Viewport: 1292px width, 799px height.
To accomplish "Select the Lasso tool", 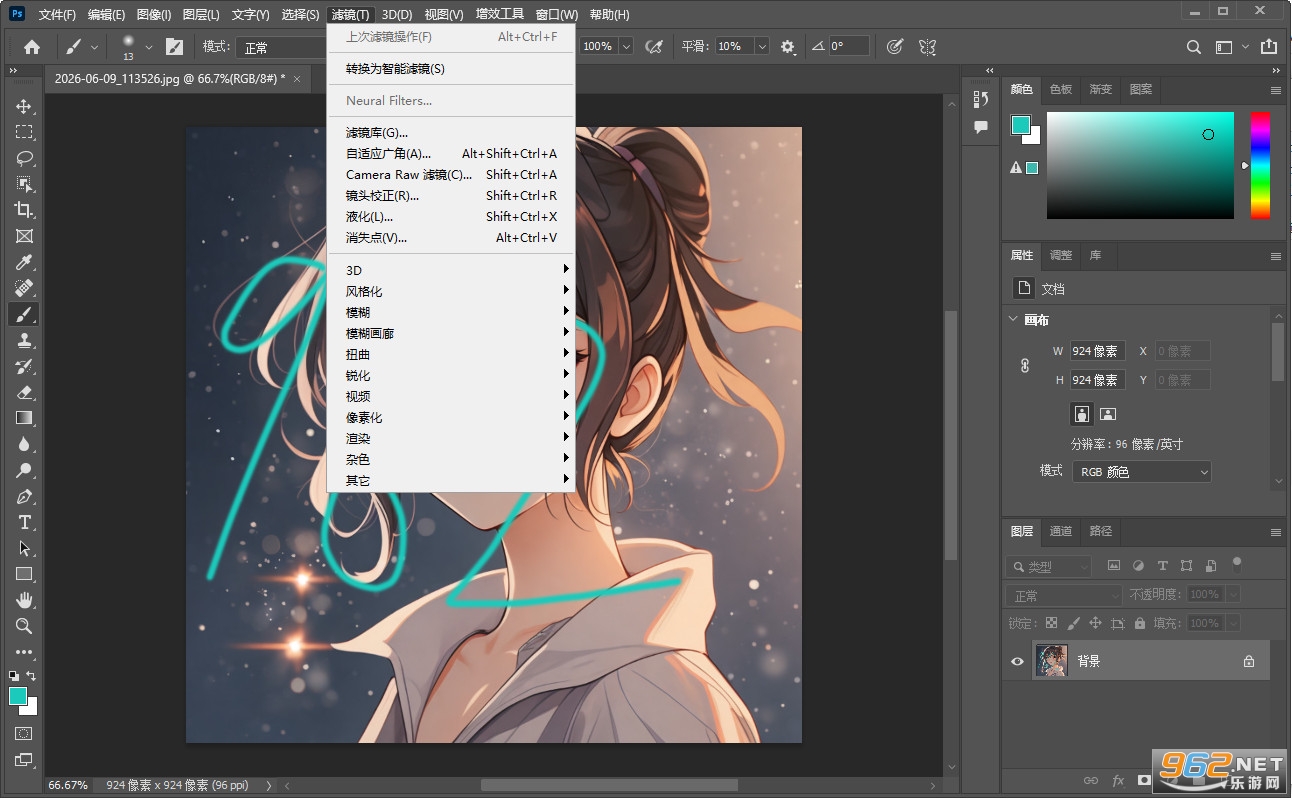I will point(24,158).
